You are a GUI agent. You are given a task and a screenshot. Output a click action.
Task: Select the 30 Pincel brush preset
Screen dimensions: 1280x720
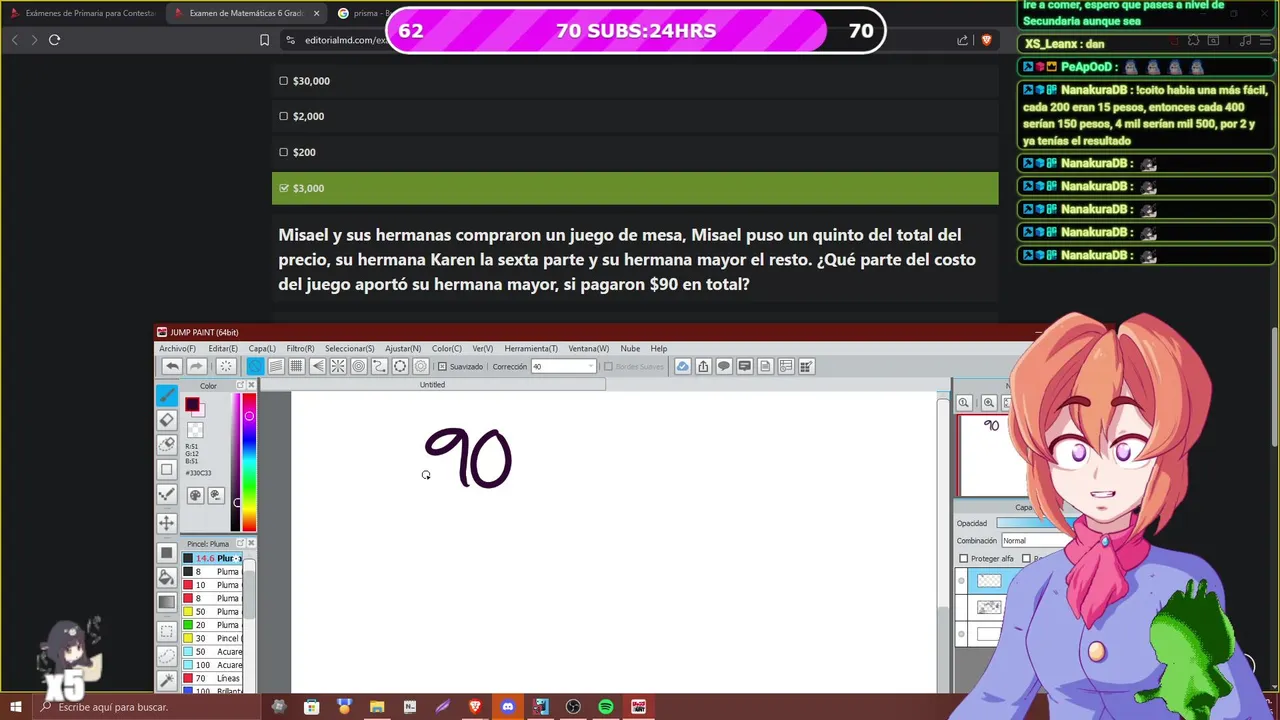pyautogui.click(x=213, y=638)
